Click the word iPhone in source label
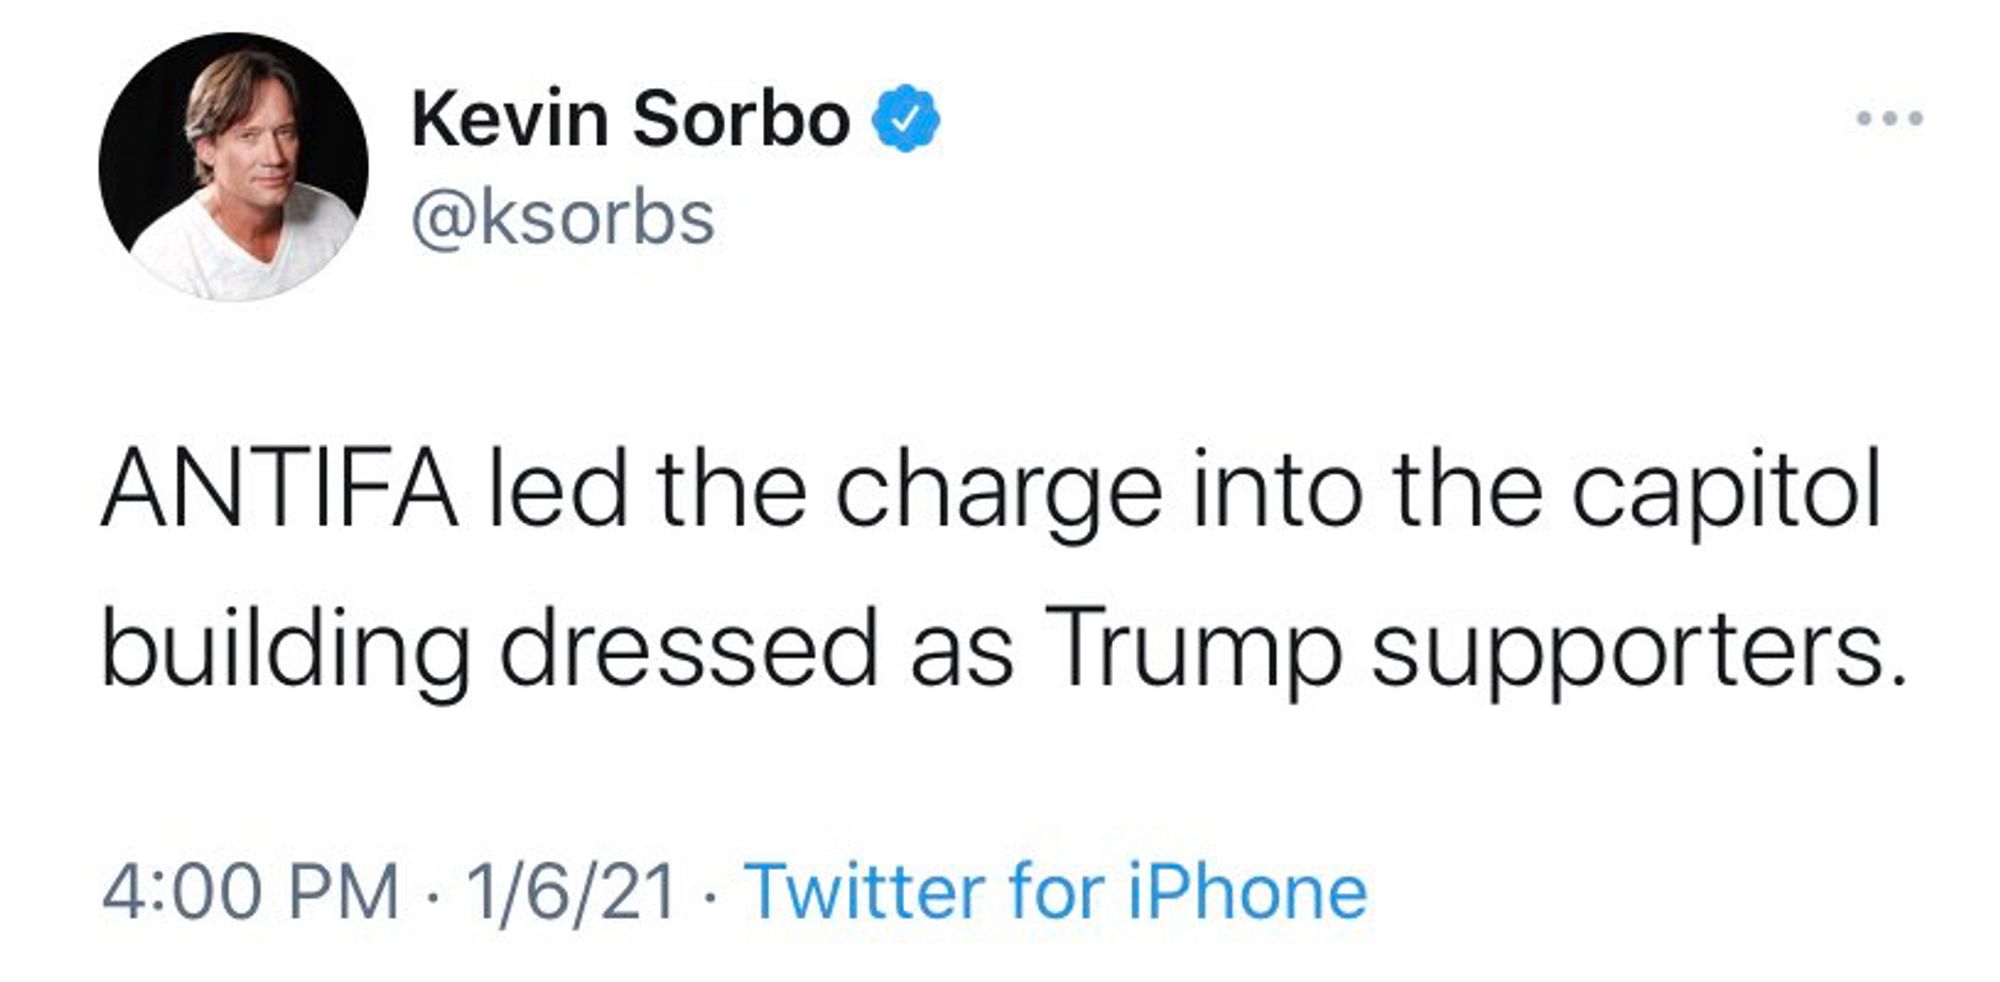 pos(1247,891)
